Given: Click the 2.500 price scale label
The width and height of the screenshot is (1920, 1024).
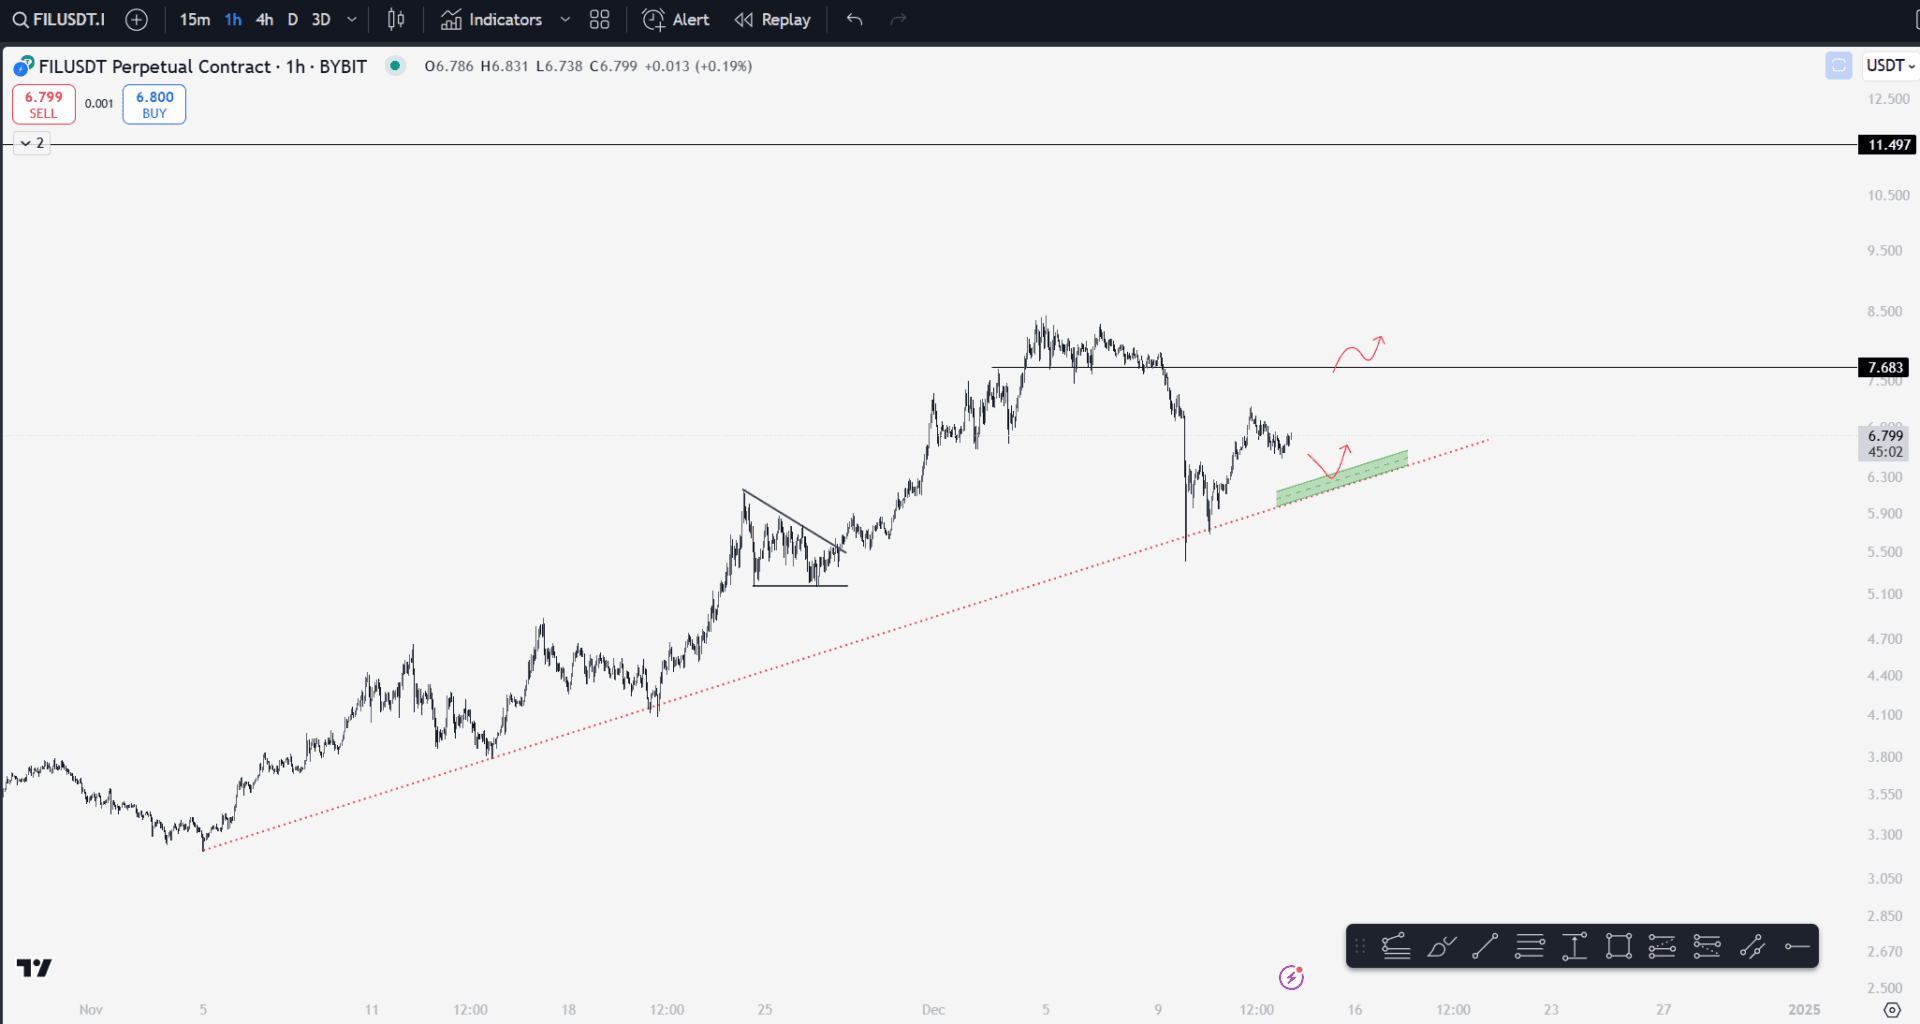Looking at the screenshot, I should (x=1885, y=988).
